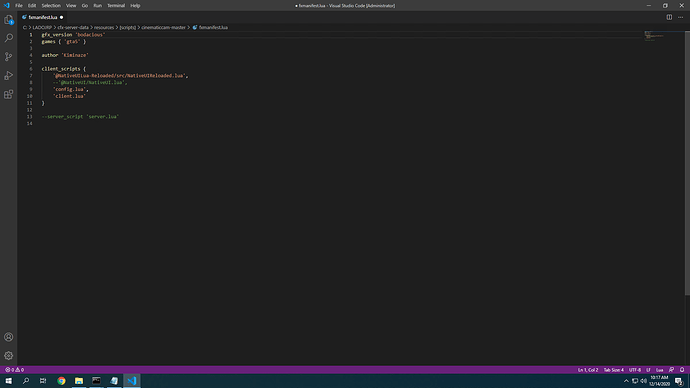Open the Selection menu
This screenshot has width=690, height=388.
click(x=51, y=6)
